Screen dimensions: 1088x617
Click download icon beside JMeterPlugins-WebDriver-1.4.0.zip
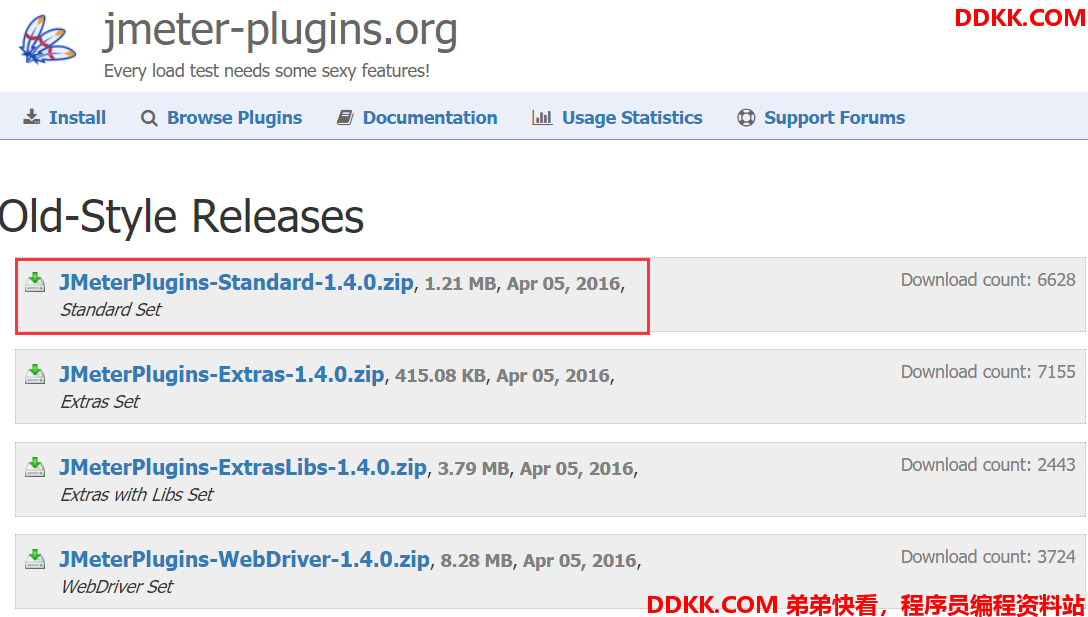click(x=35, y=559)
